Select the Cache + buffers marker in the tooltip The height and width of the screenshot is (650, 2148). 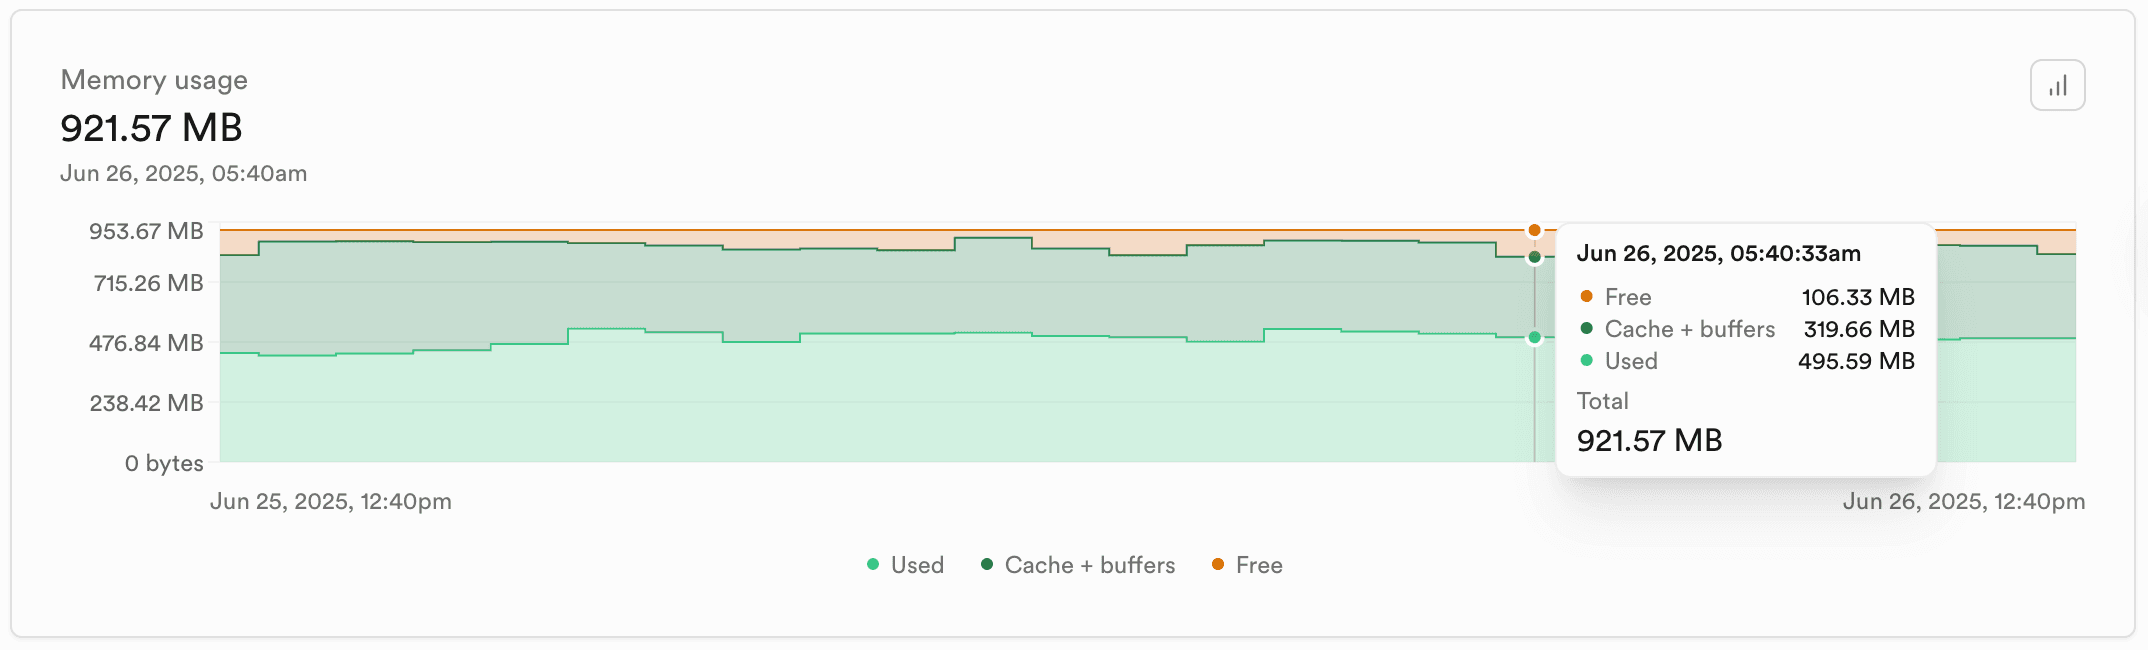pos(1587,328)
